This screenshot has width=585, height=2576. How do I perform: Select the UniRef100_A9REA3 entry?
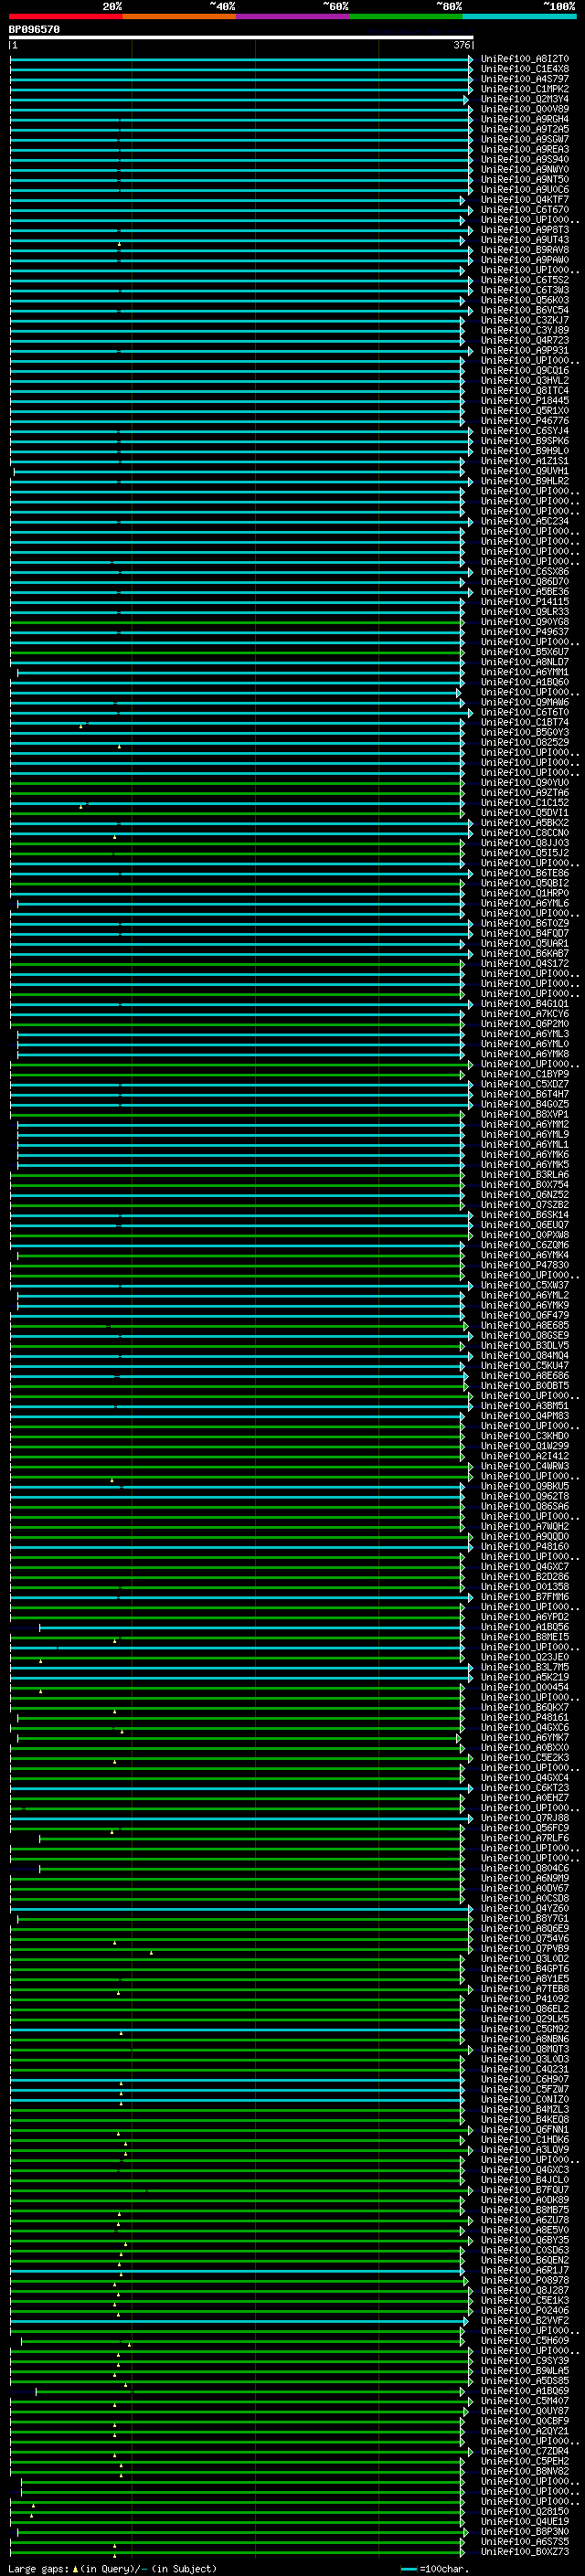[x=524, y=149]
